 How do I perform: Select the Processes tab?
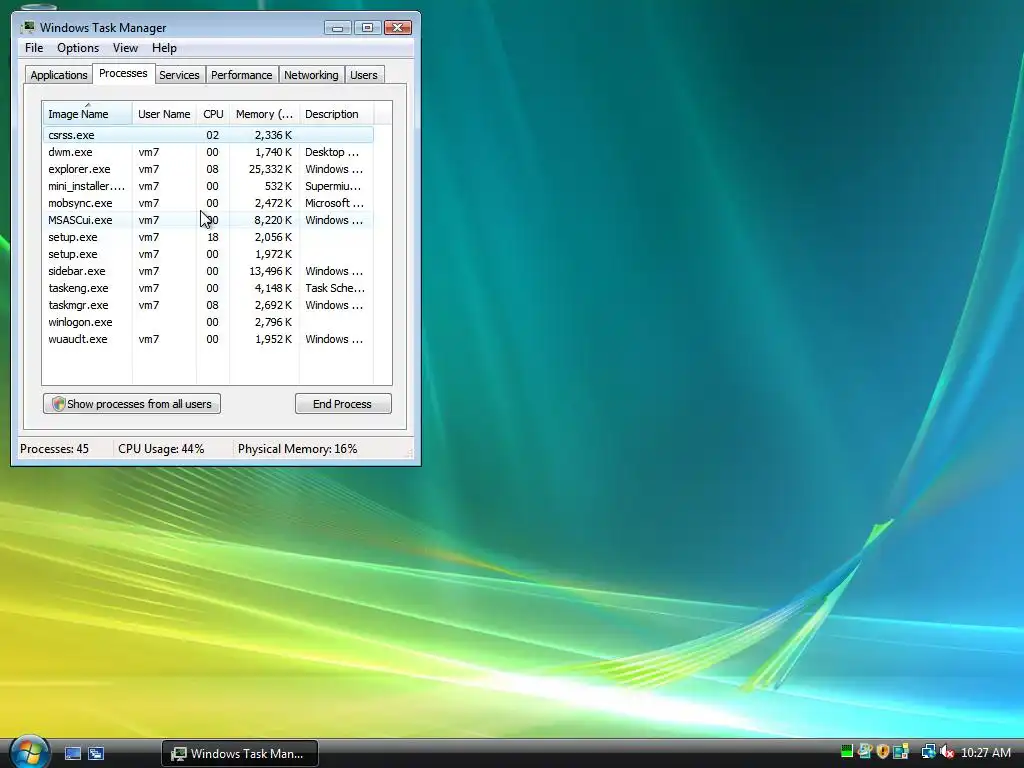[123, 73]
